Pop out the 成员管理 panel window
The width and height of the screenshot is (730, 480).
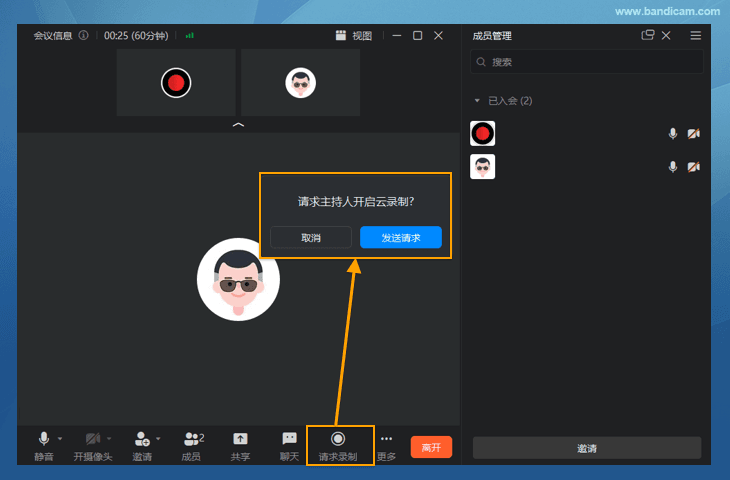(x=648, y=35)
